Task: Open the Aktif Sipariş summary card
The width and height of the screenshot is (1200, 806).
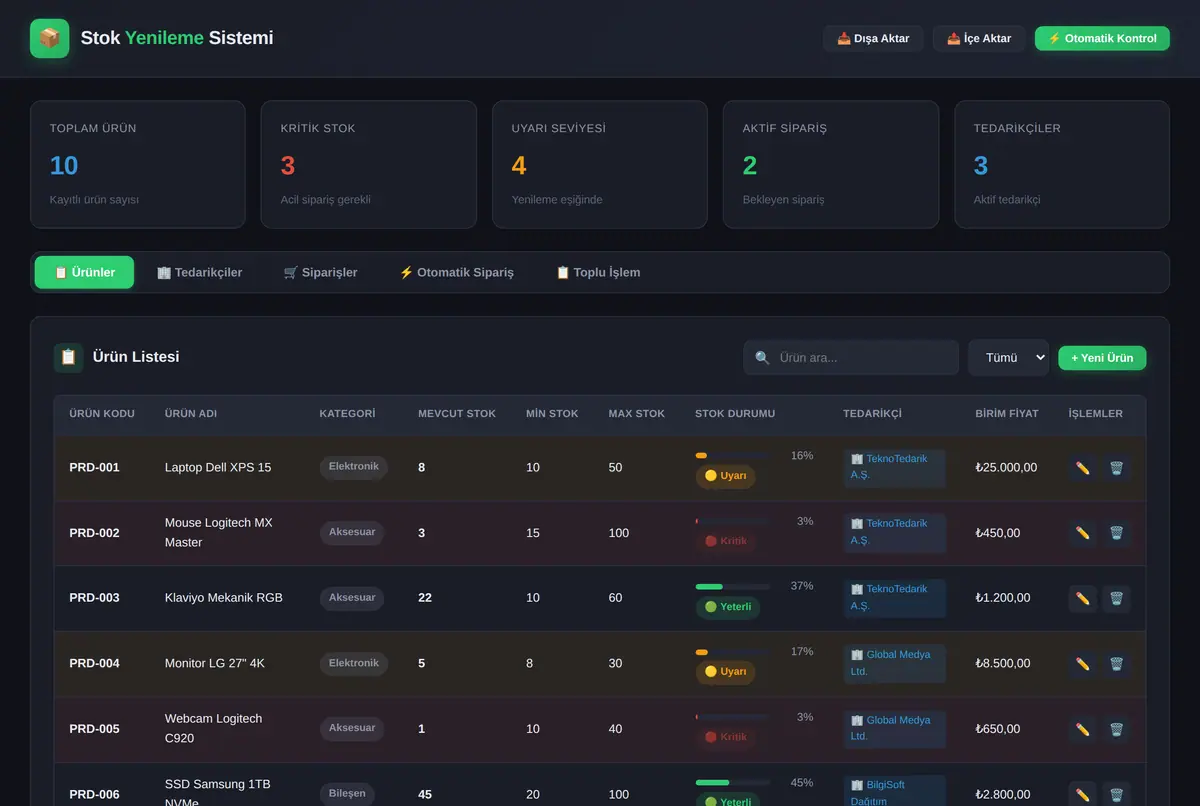Action: tap(831, 164)
